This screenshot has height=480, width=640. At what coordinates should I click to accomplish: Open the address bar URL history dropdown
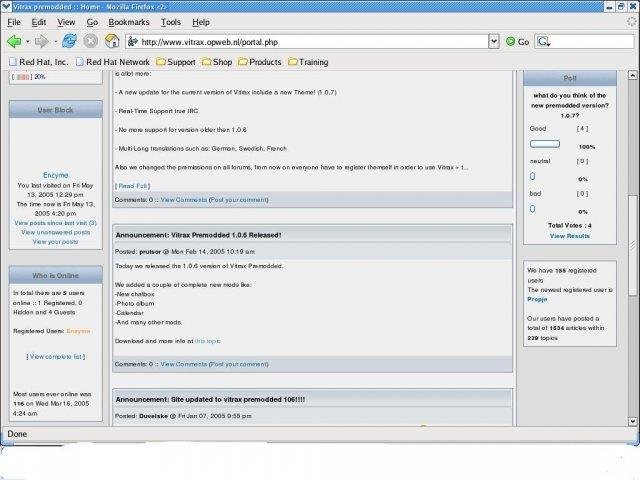494,42
